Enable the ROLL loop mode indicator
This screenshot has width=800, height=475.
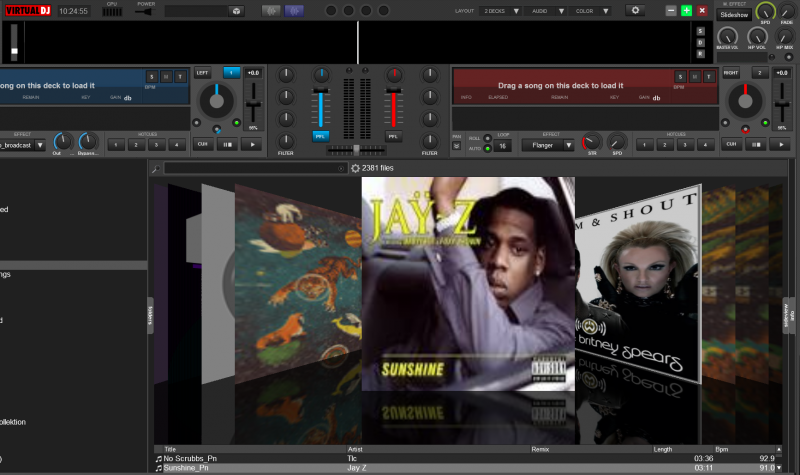pos(488,137)
